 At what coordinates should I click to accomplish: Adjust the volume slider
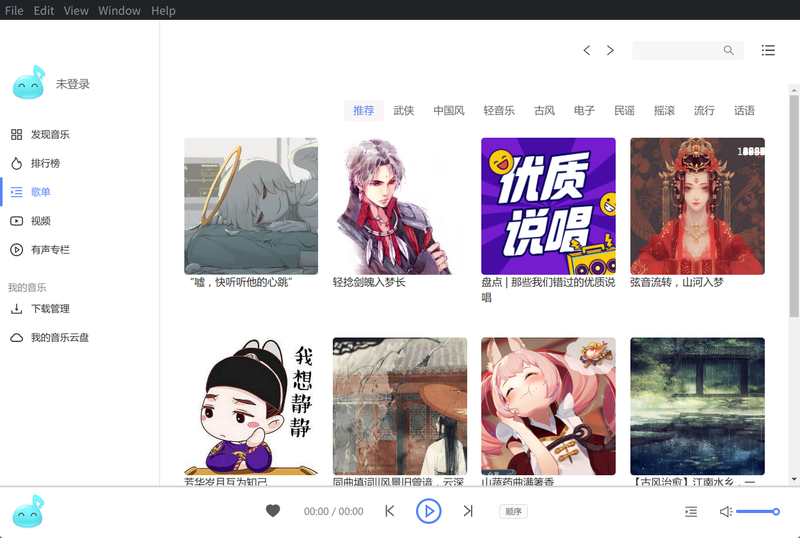point(757,512)
